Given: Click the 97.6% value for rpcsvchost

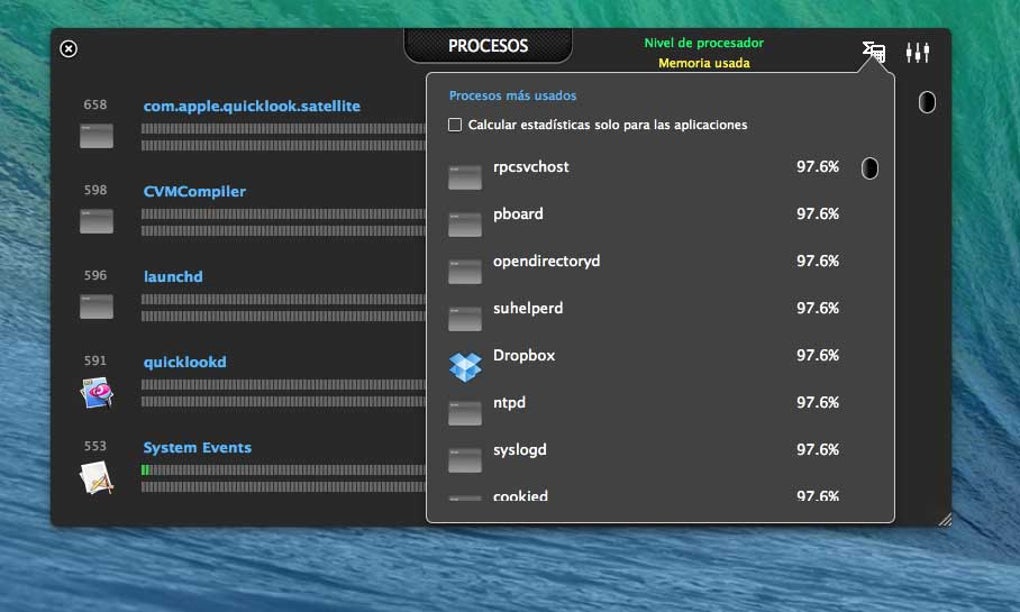Looking at the screenshot, I should 818,167.
